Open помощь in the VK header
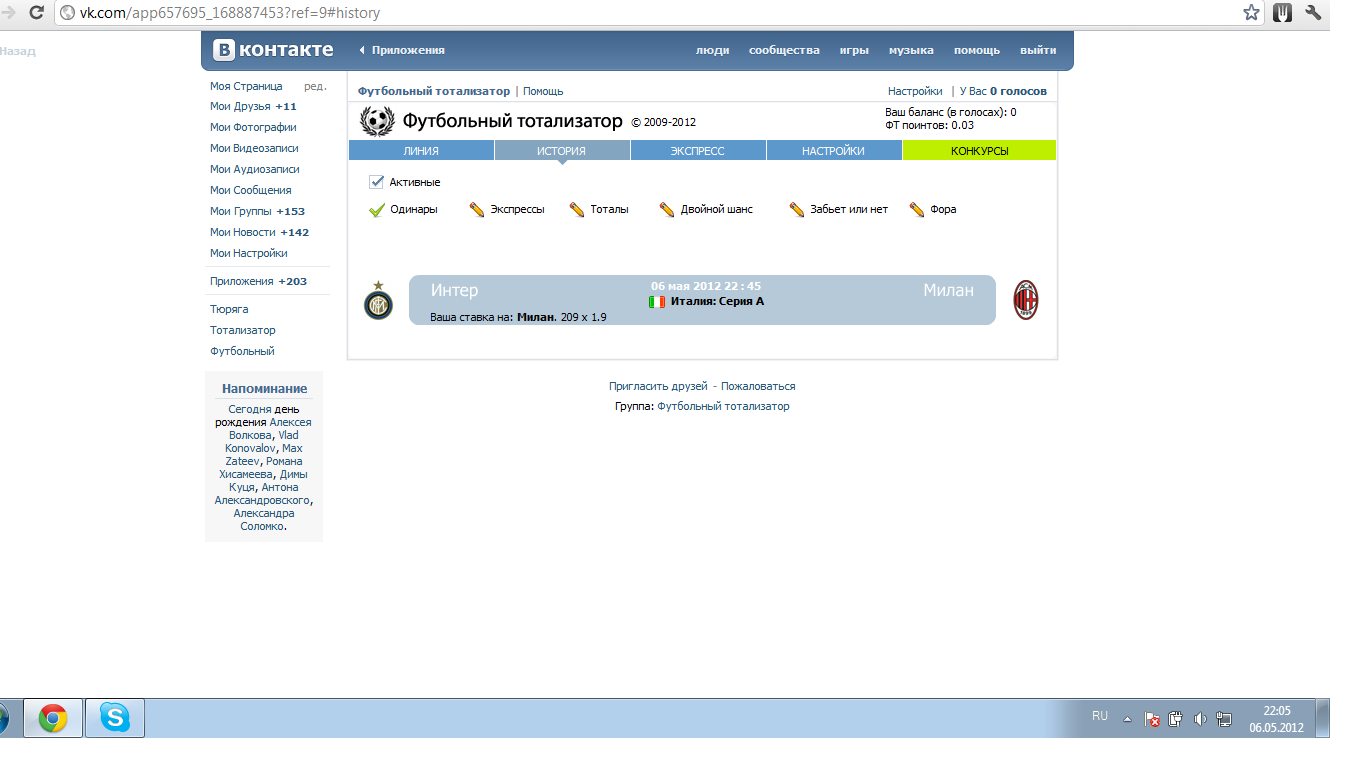Viewport: 1366px width, 768px height. click(977, 50)
